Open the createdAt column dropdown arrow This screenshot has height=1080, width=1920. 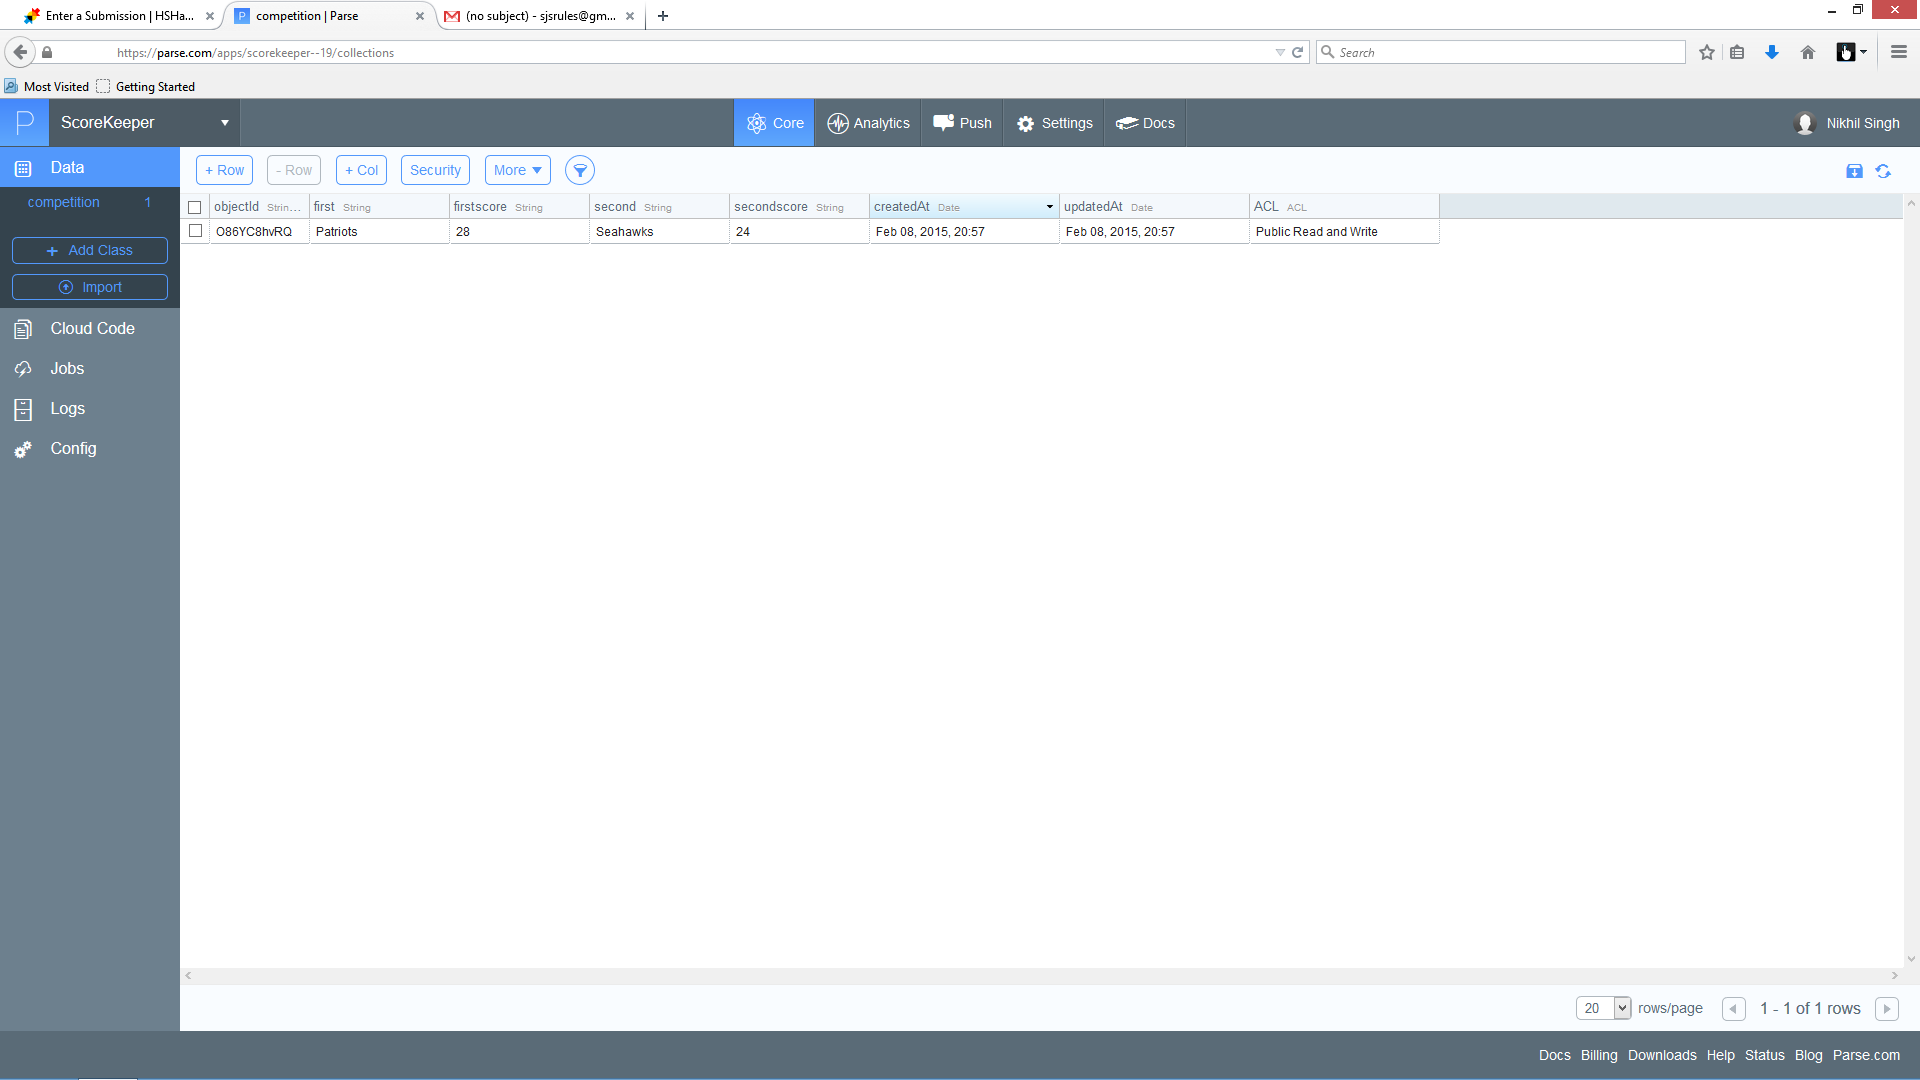(1049, 207)
